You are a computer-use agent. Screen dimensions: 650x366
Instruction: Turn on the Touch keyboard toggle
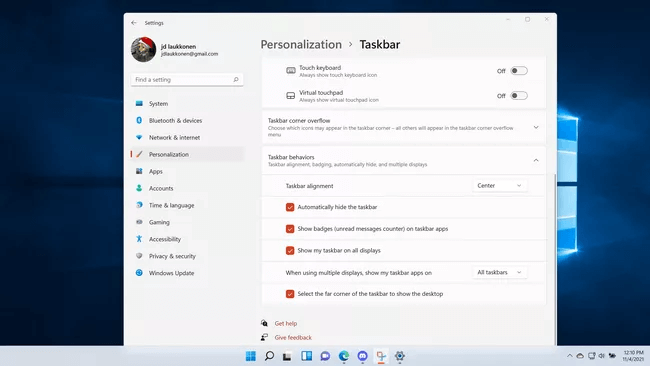[519, 71]
